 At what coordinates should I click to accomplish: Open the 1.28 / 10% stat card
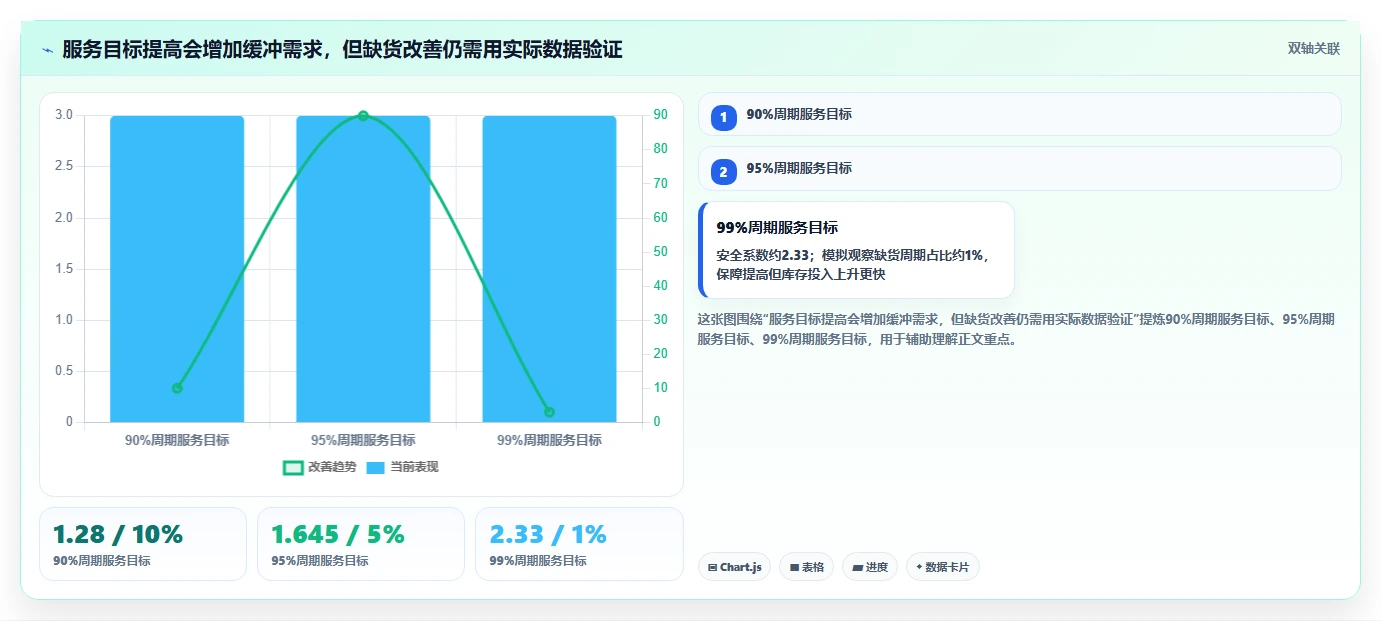pos(143,544)
